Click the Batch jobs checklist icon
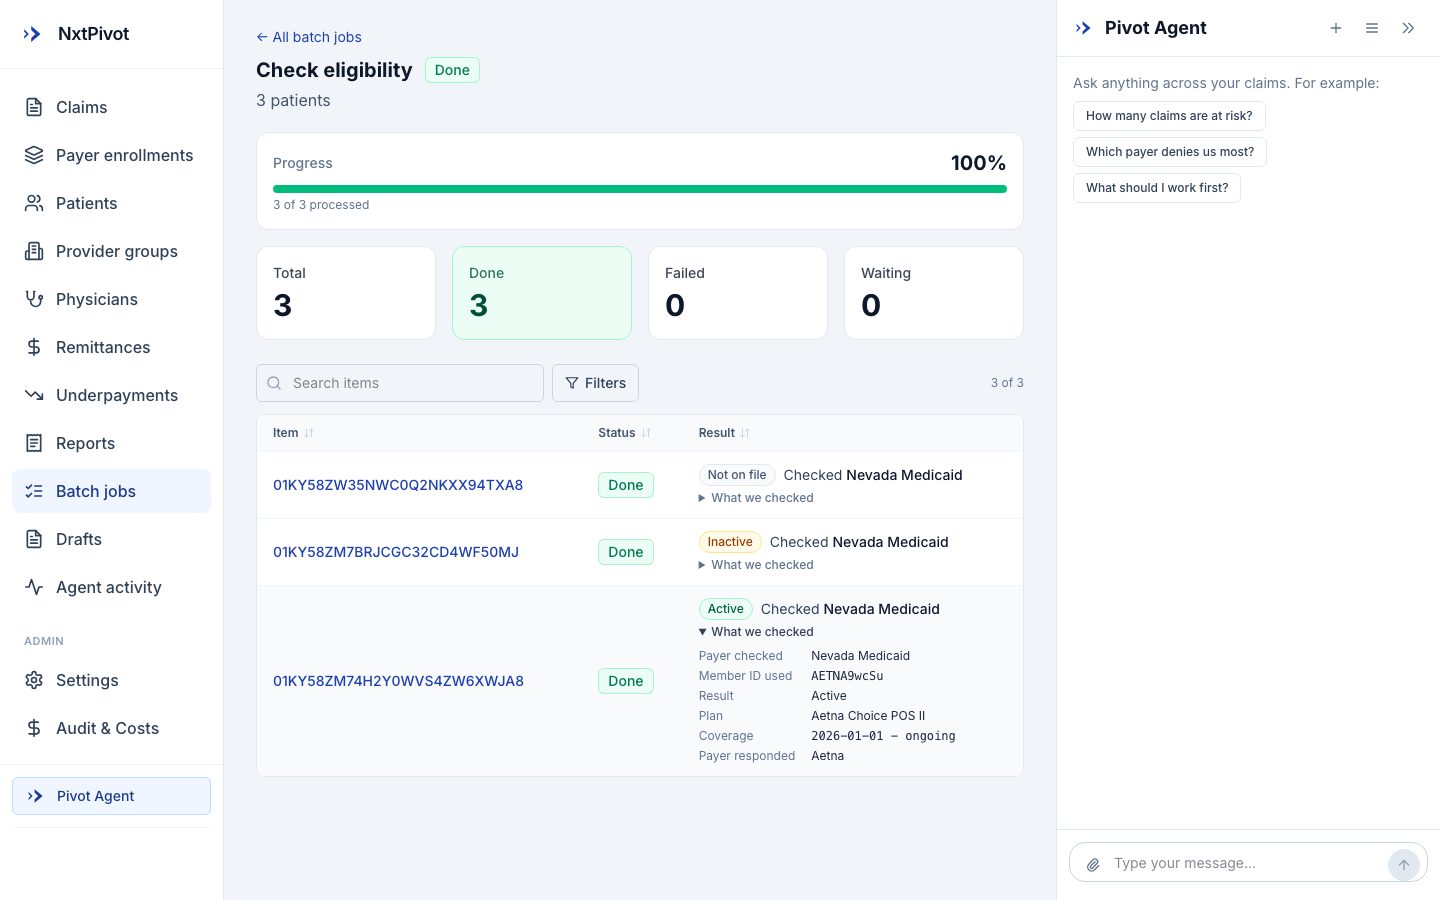 point(34,491)
